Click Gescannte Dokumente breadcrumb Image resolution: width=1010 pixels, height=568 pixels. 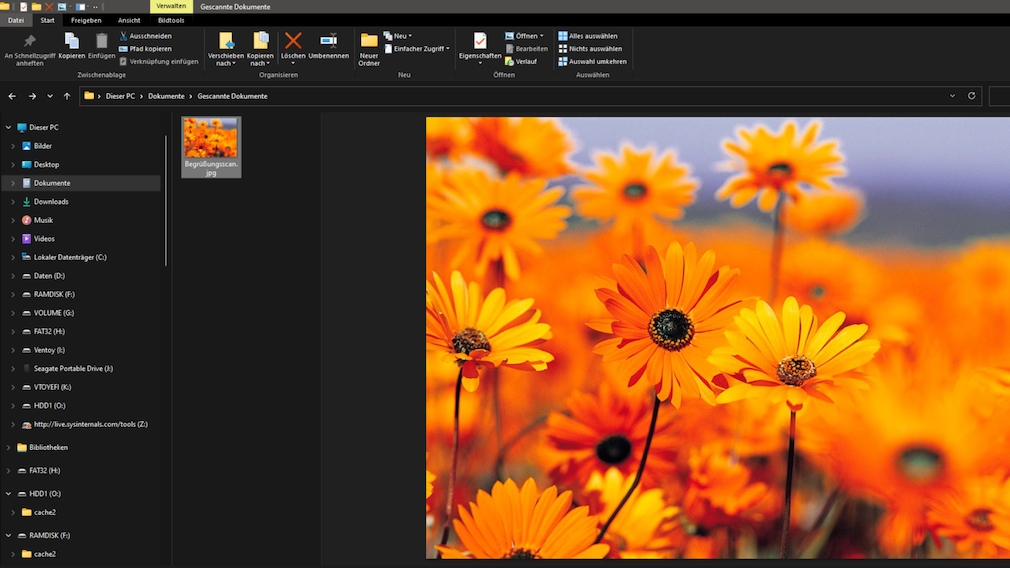click(232, 96)
